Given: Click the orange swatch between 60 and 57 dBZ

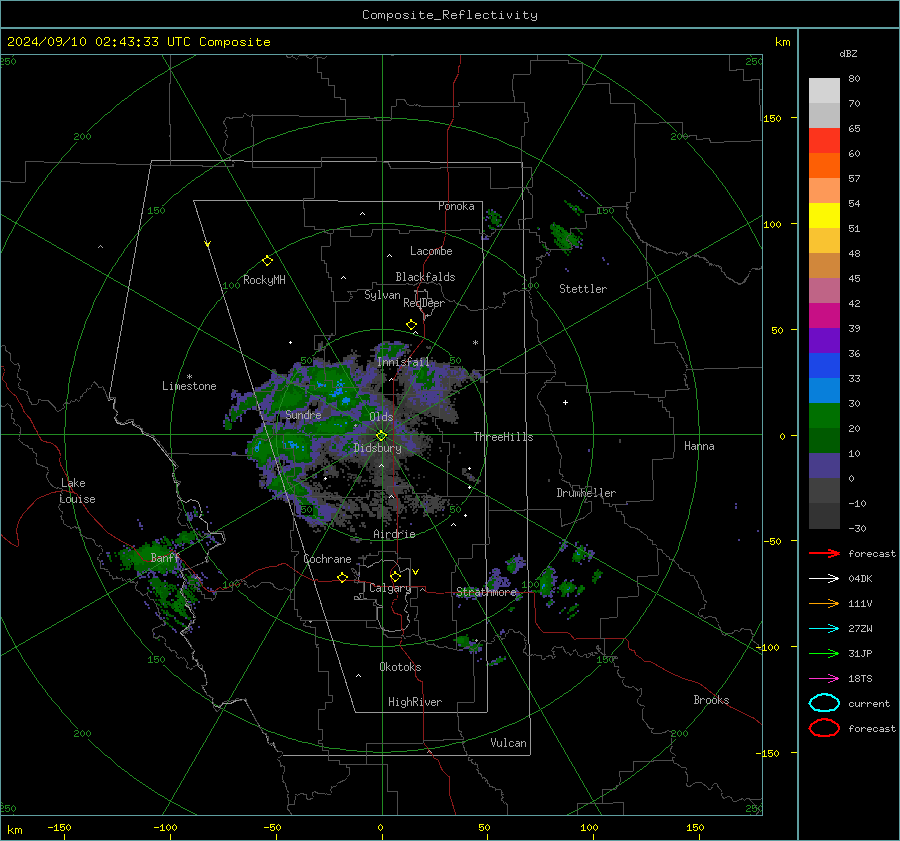Looking at the screenshot, I should pos(824,166).
